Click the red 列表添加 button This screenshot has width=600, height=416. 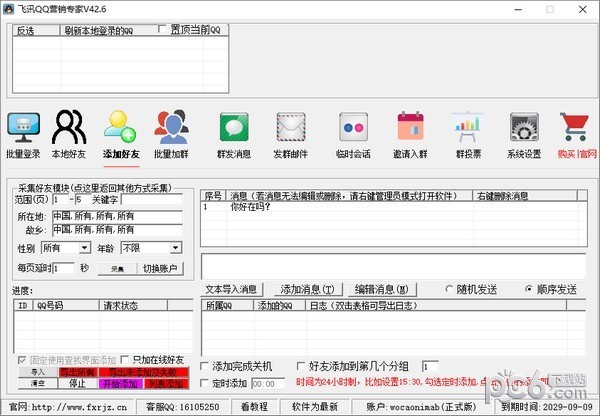click(166, 383)
